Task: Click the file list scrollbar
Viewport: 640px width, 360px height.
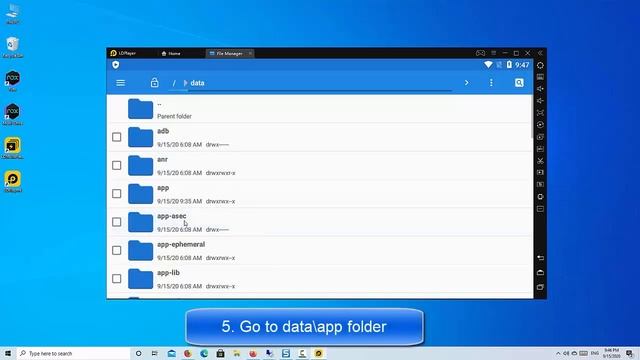Action: 532,117
